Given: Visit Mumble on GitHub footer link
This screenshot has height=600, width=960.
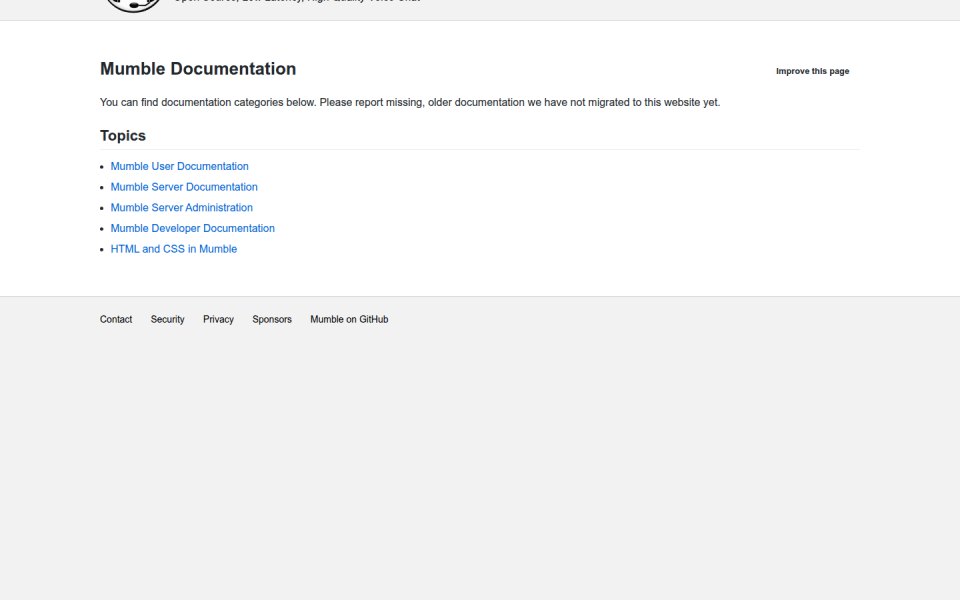Looking at the screenshot, I should tap(349, 320).
